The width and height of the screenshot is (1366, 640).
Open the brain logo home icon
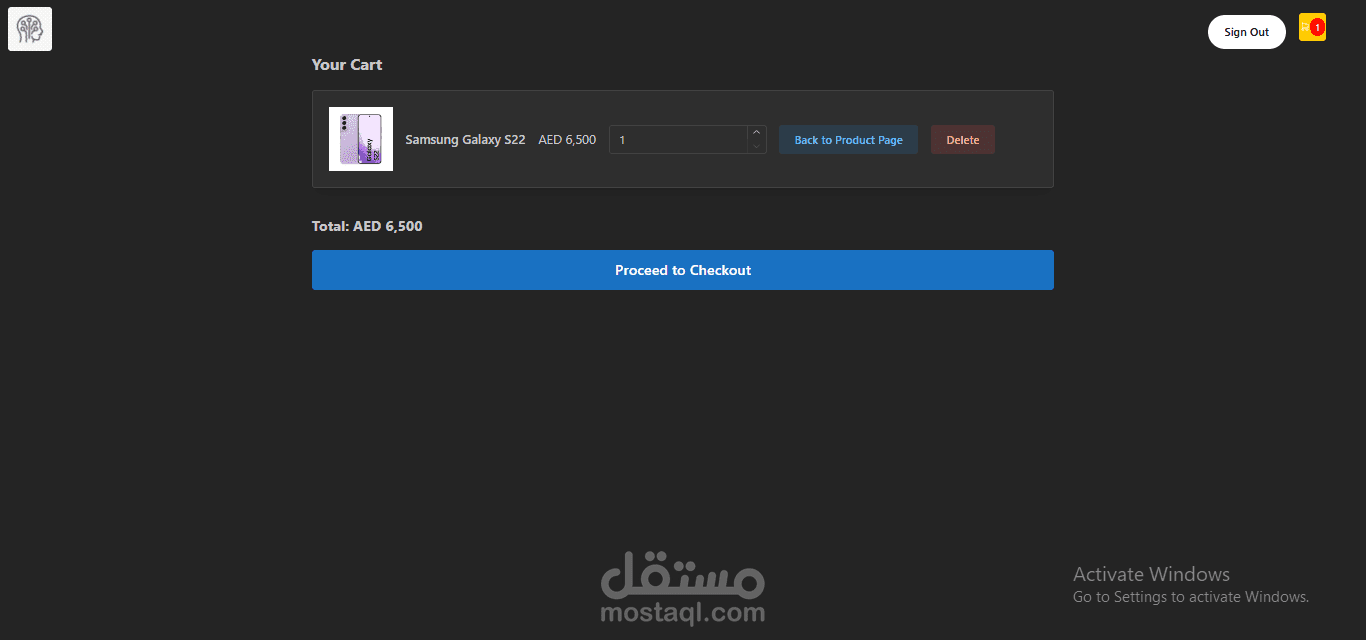pos(30,29)
